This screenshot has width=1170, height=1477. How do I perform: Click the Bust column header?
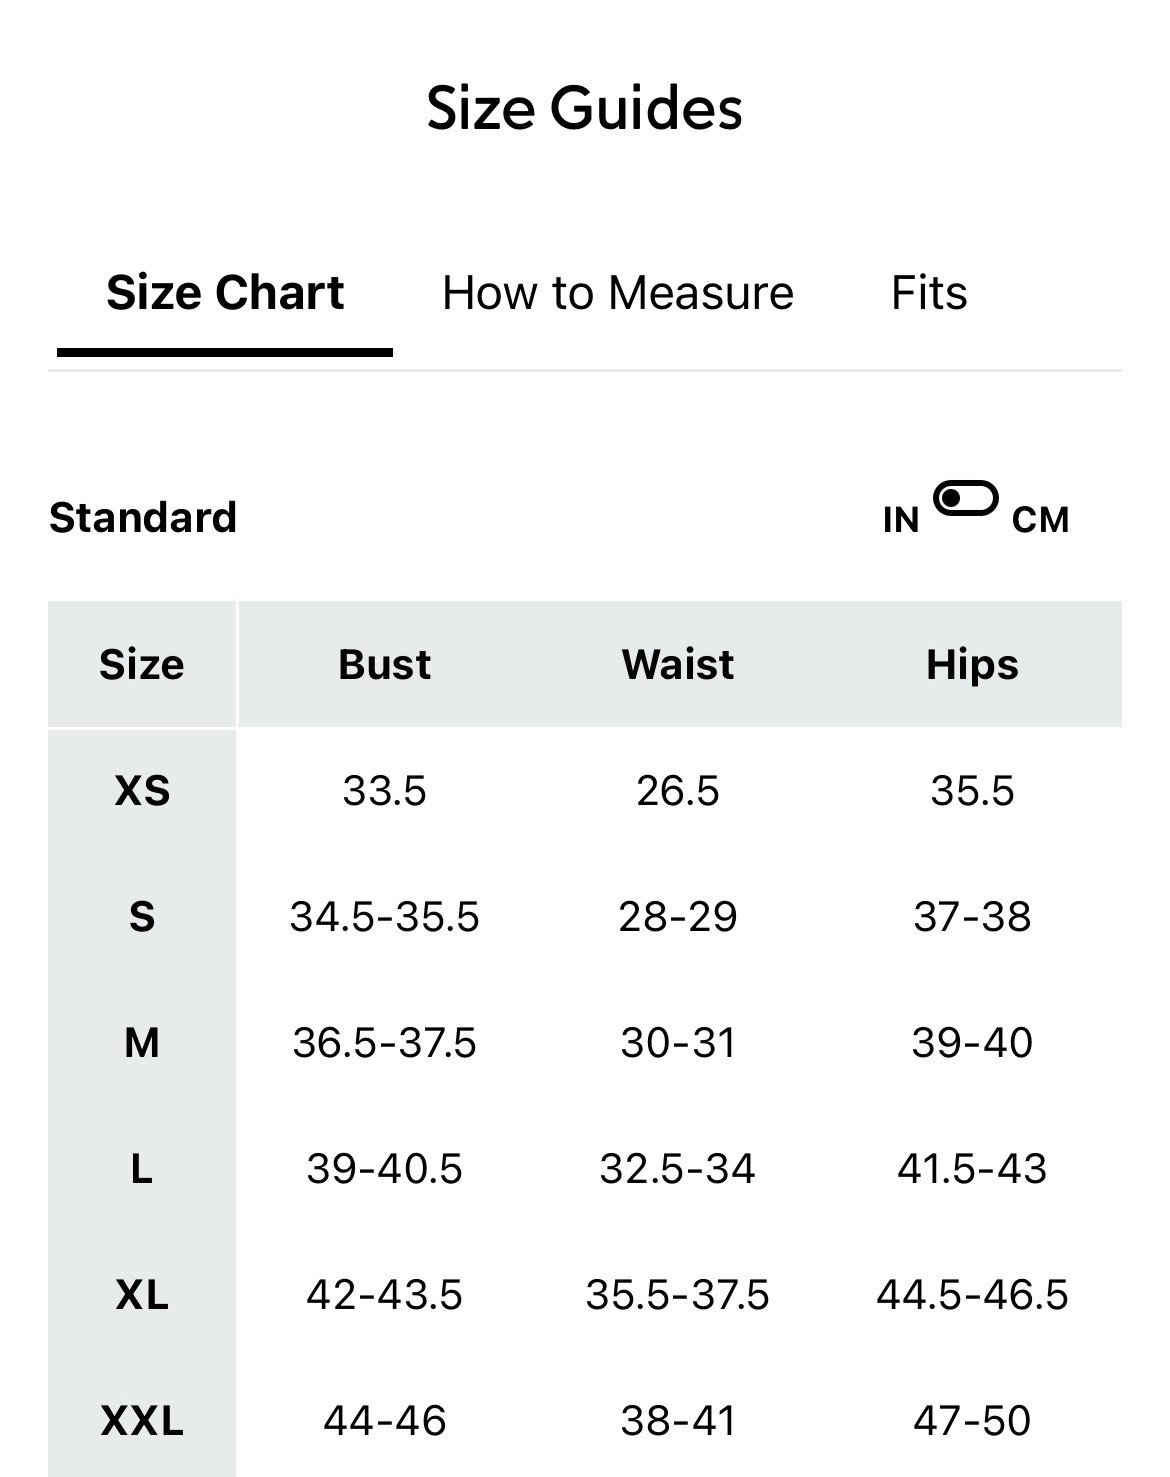pyautogui.click(x=385, y=664)
